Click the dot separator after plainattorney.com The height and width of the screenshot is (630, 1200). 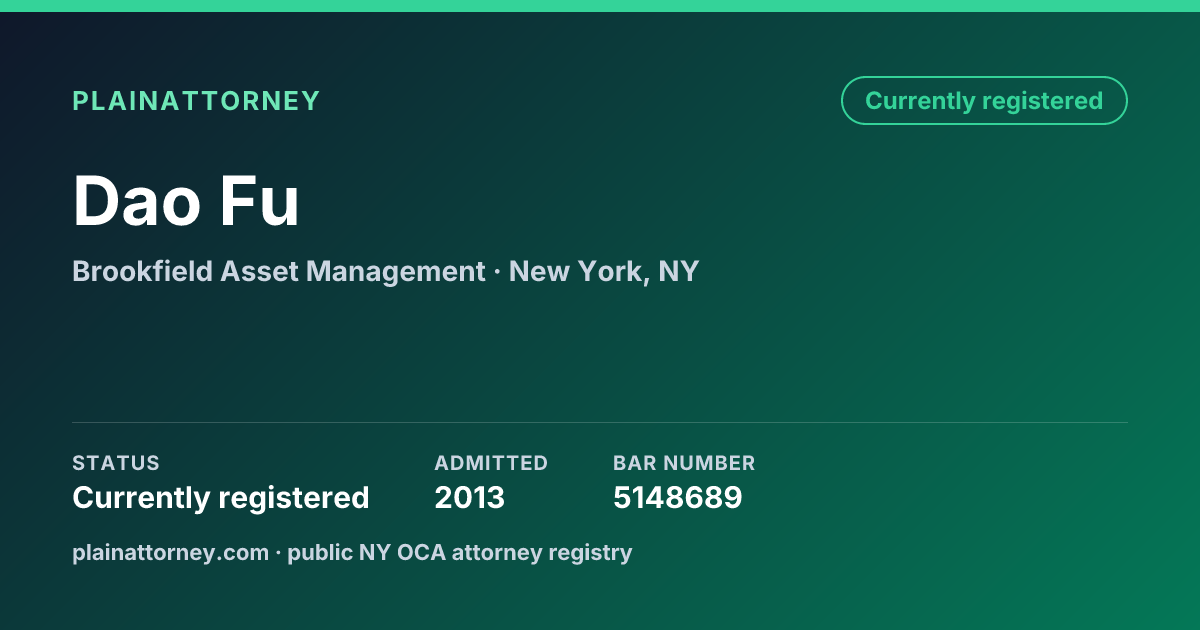tap(278, 553)
